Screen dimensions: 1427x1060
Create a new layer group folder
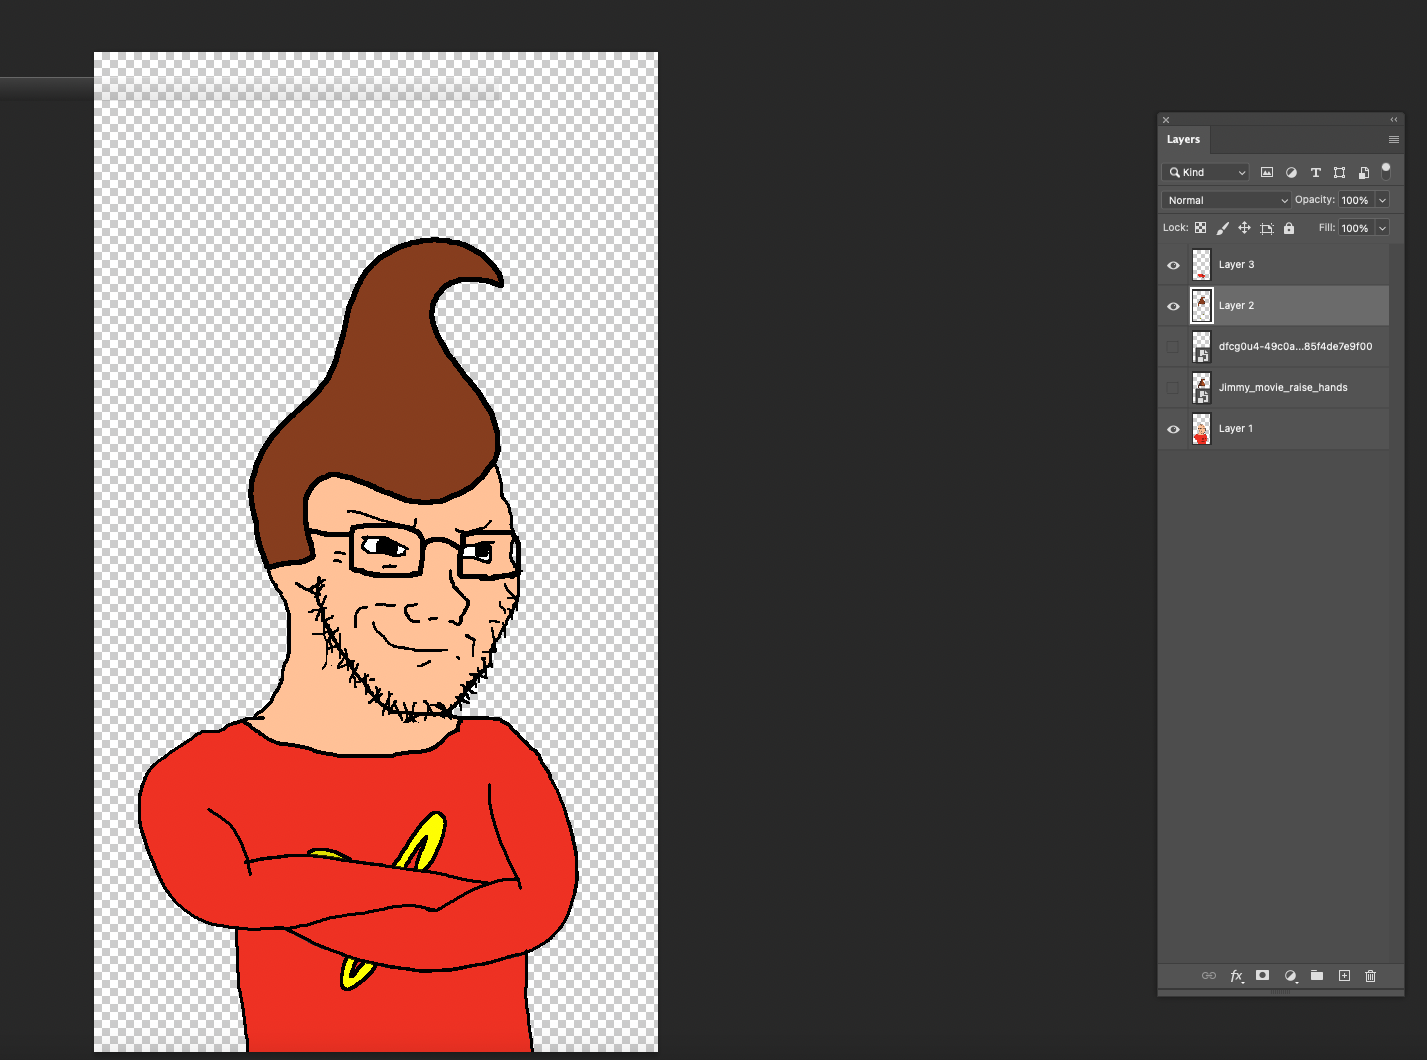pyautogui.click(x=1317, y=976)
